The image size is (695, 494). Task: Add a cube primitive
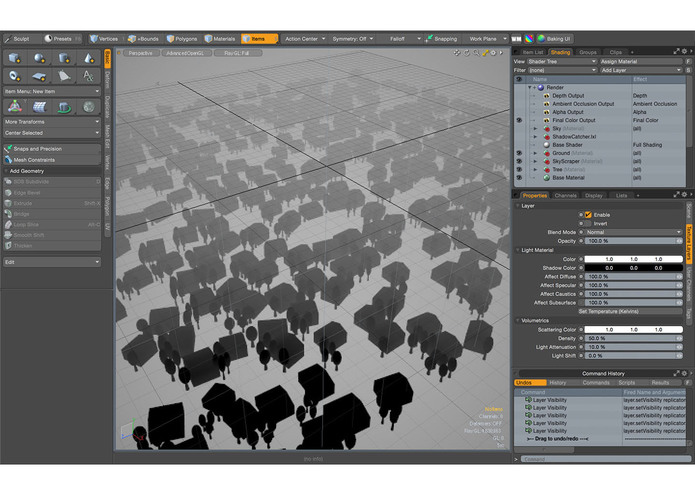coord(15,58)
